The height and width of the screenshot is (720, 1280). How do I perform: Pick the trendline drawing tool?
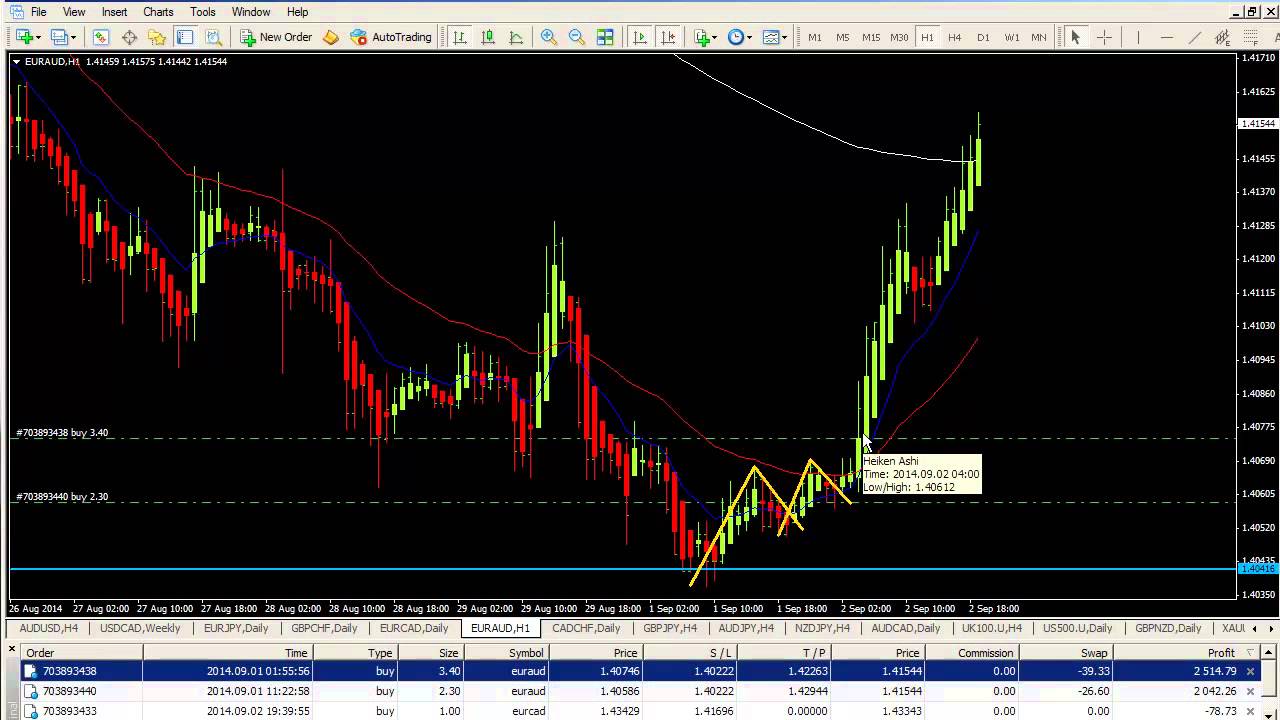click(x=1194, y=37)
